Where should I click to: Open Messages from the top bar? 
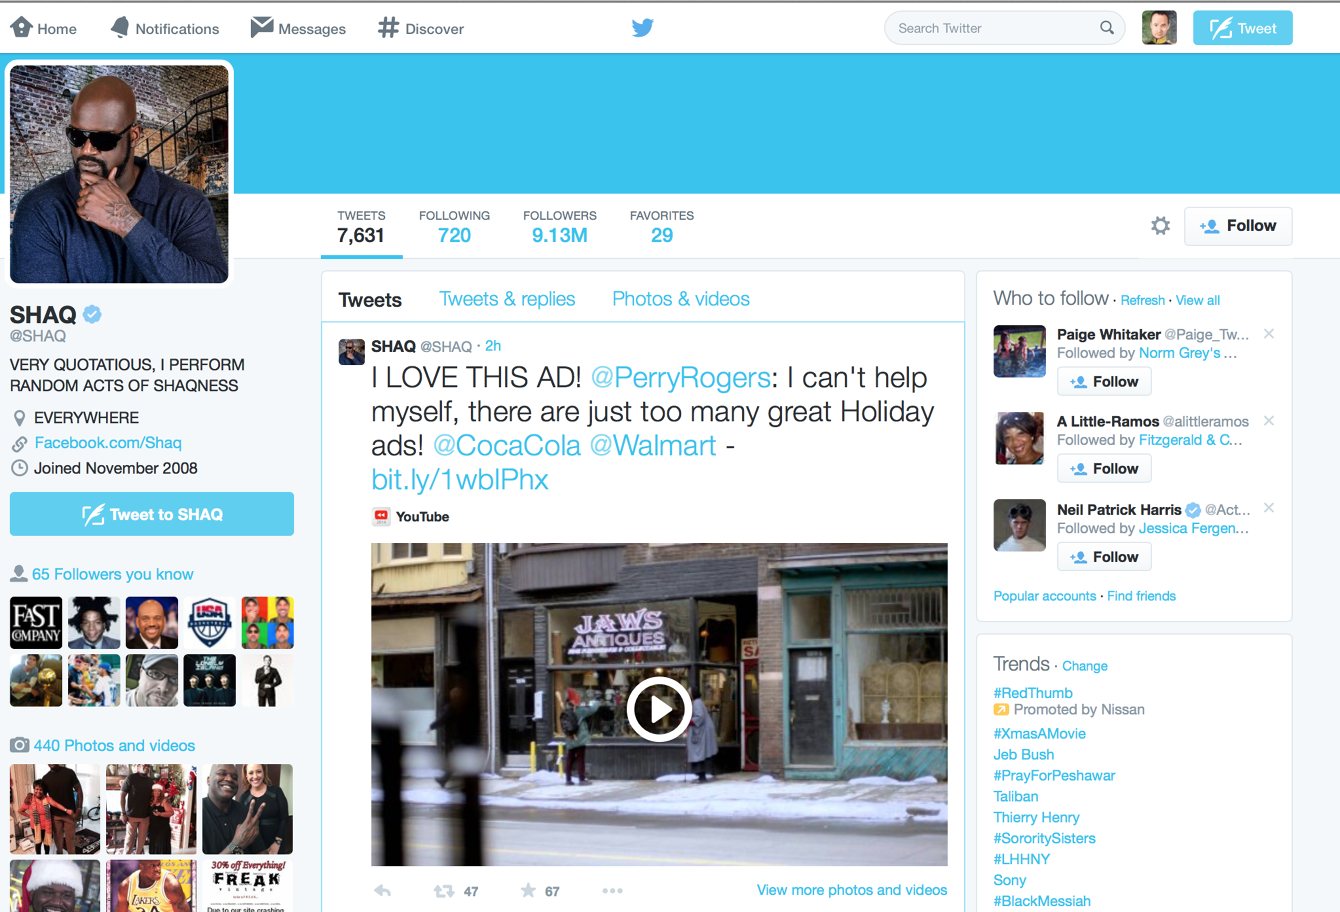click(298, 28)
